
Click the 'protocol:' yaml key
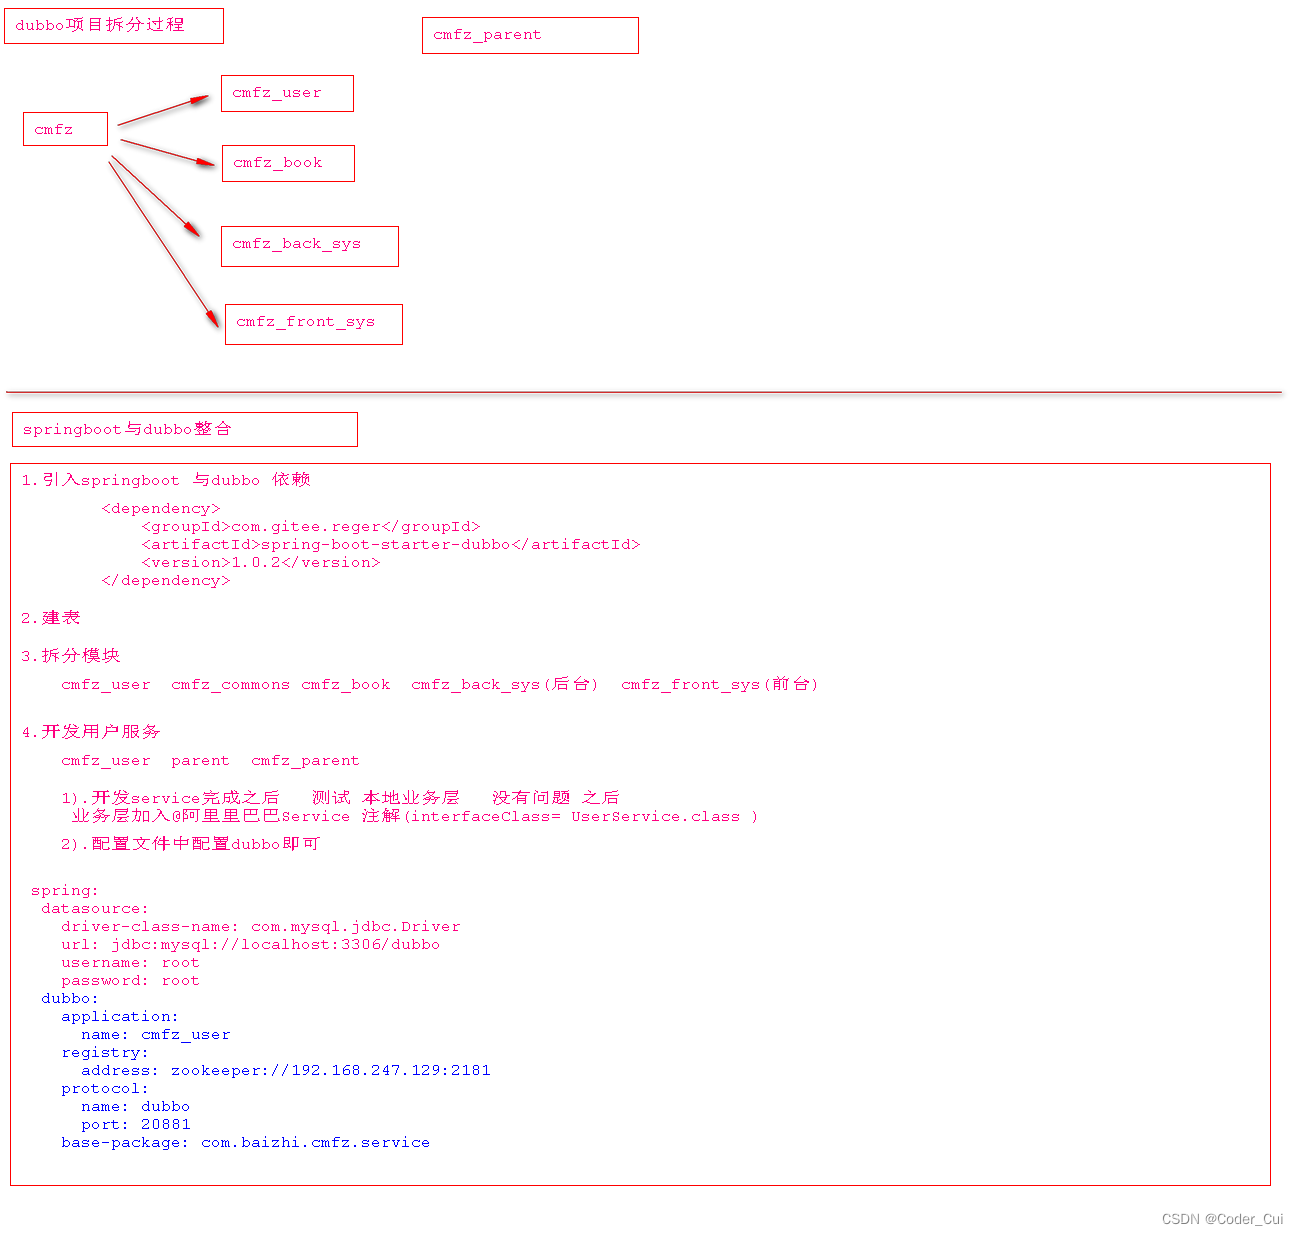105,1089
